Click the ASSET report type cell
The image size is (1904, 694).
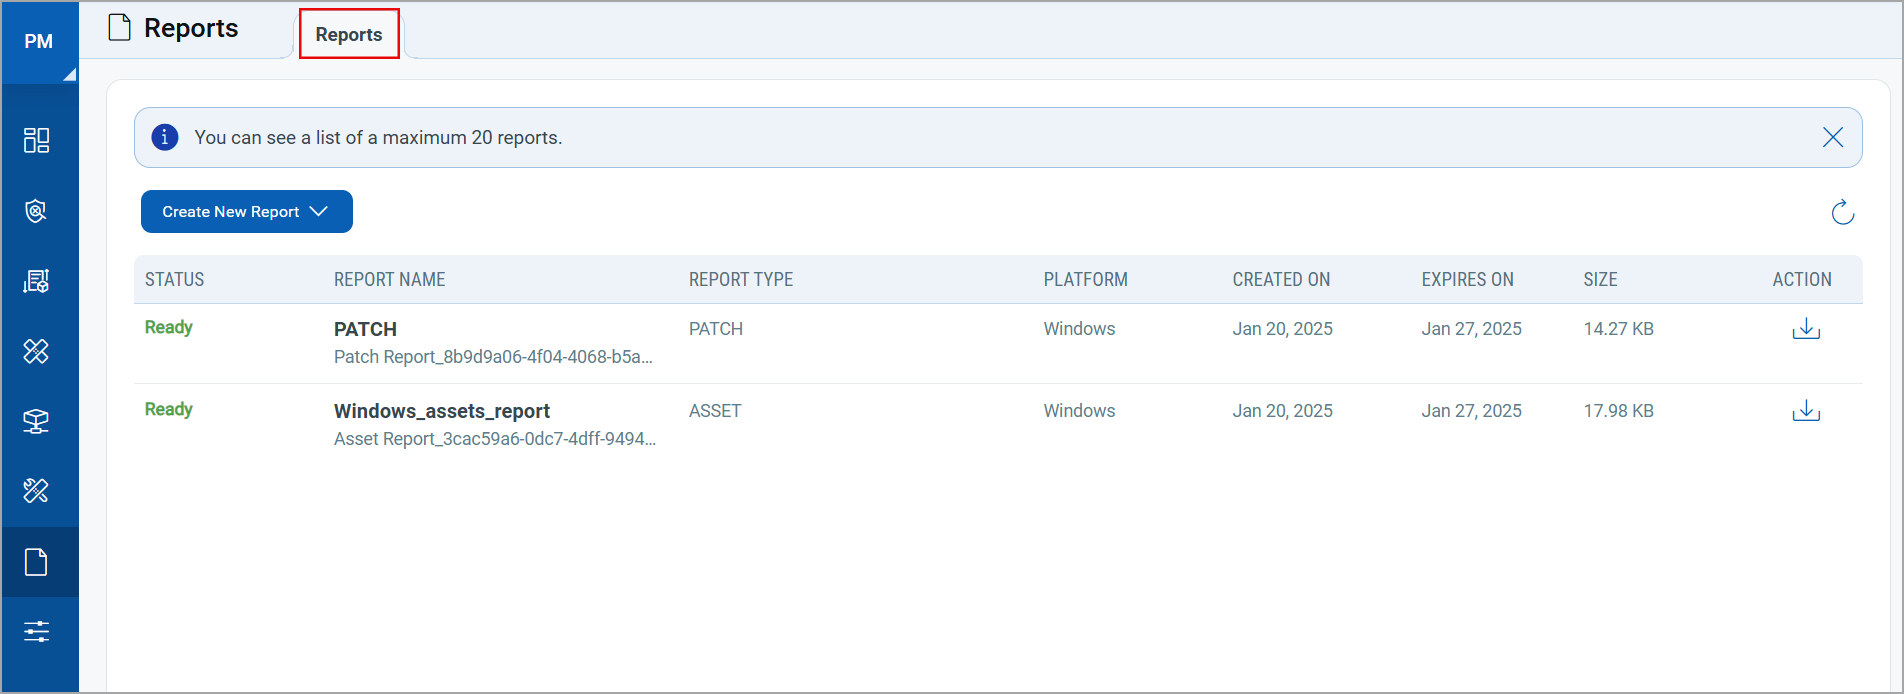pos(715,411)
